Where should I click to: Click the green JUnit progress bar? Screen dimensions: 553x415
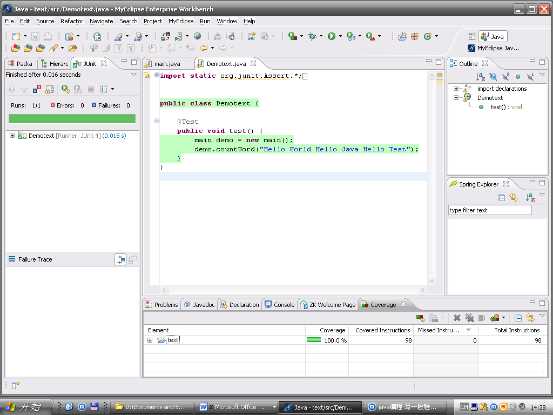point(72,118)
